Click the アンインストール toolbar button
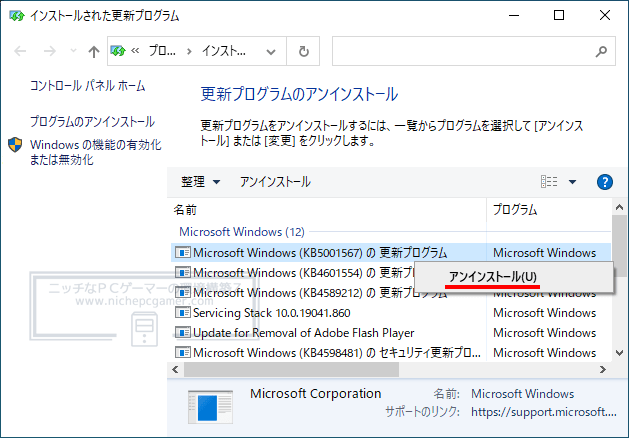 click(x=275, y=182)
